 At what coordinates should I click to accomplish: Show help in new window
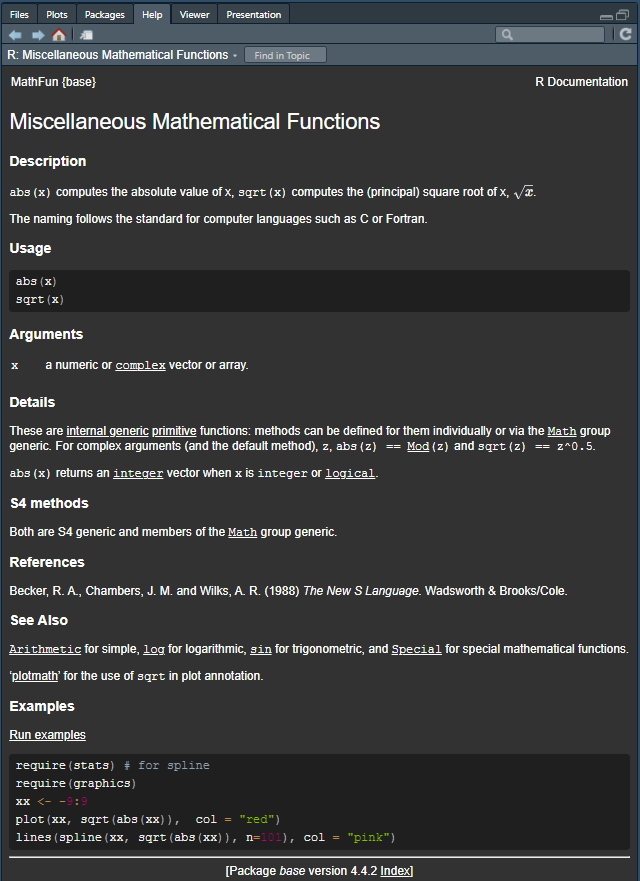[x=86, y=35]
